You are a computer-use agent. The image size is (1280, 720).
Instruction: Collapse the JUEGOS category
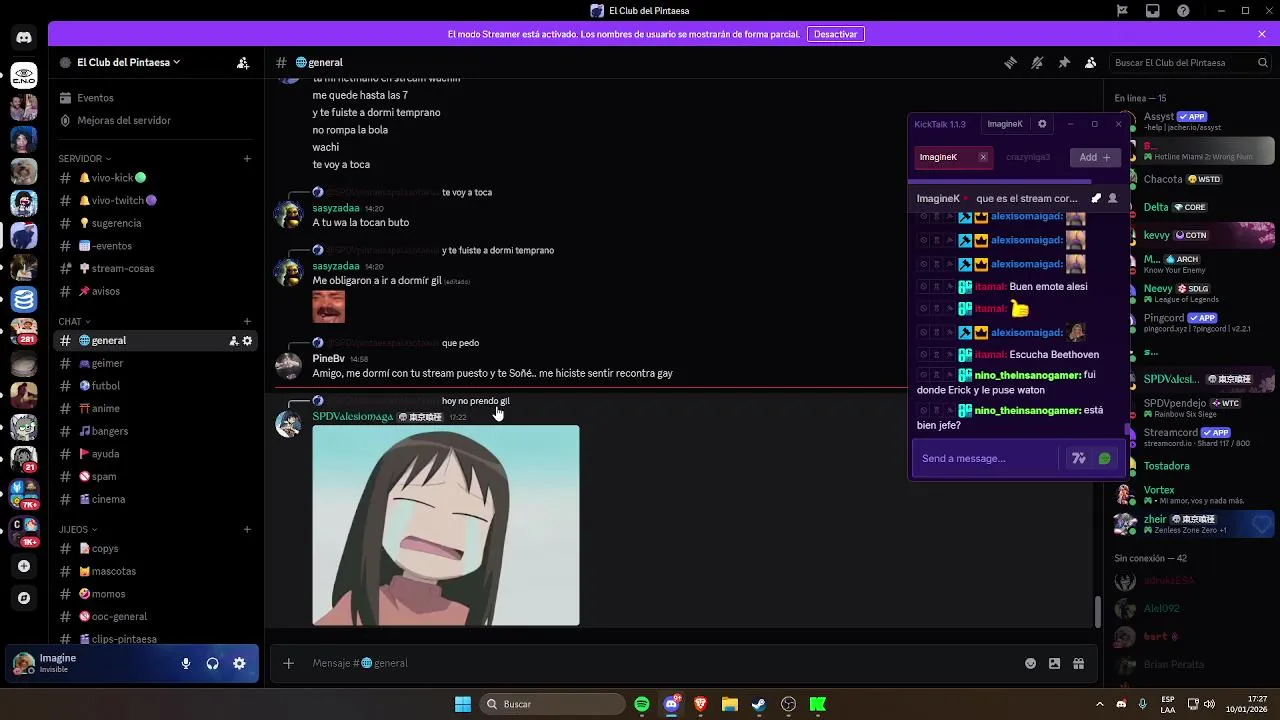(78, 529)
